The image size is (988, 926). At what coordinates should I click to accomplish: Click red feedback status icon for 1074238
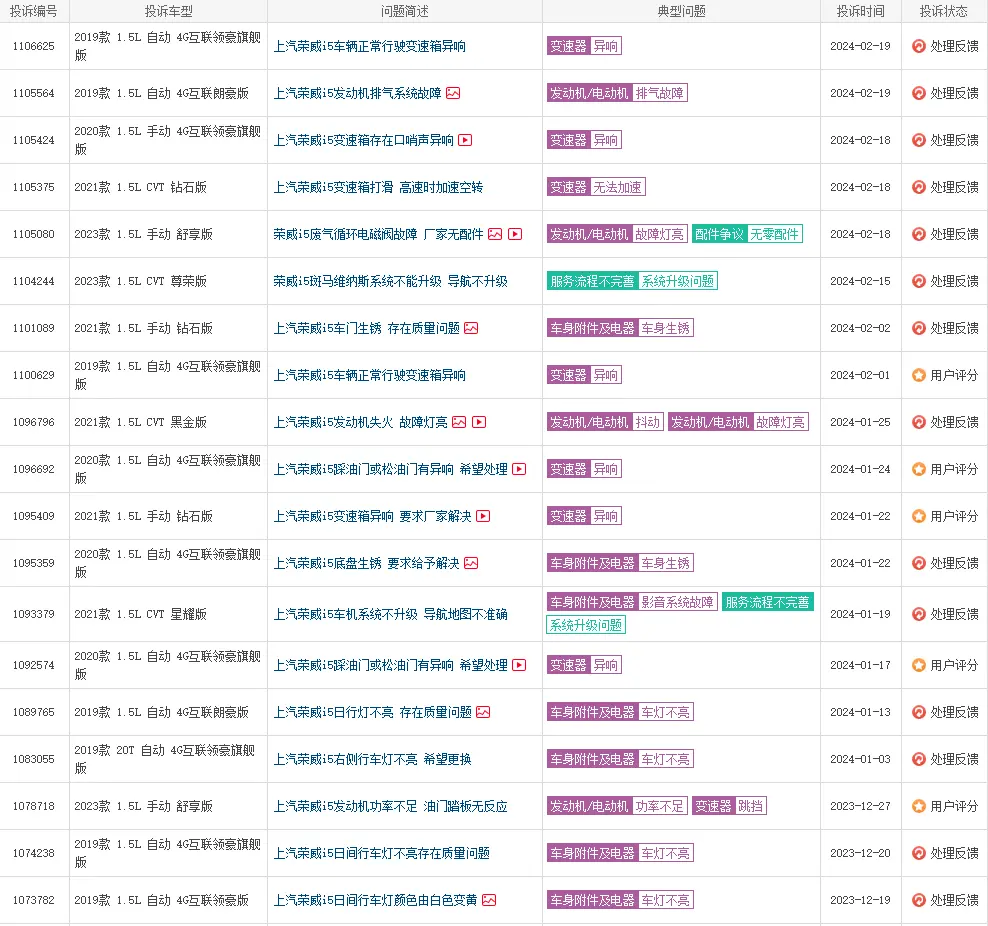(919, 853)
